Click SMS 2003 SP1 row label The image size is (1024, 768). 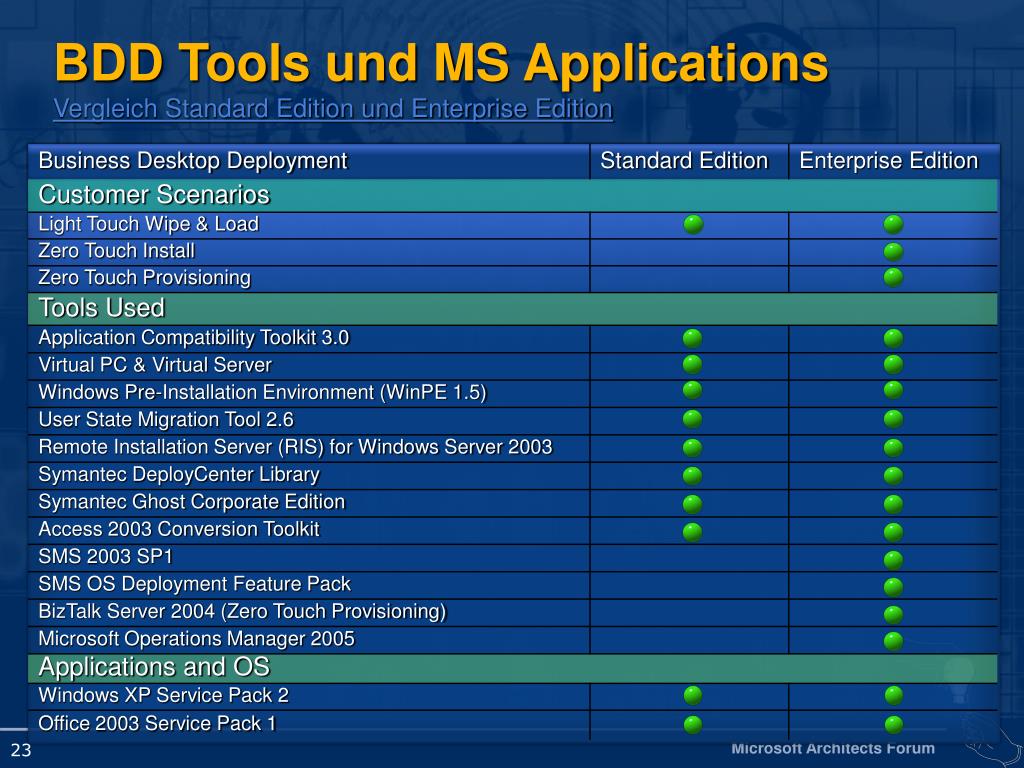coord(106,556)
